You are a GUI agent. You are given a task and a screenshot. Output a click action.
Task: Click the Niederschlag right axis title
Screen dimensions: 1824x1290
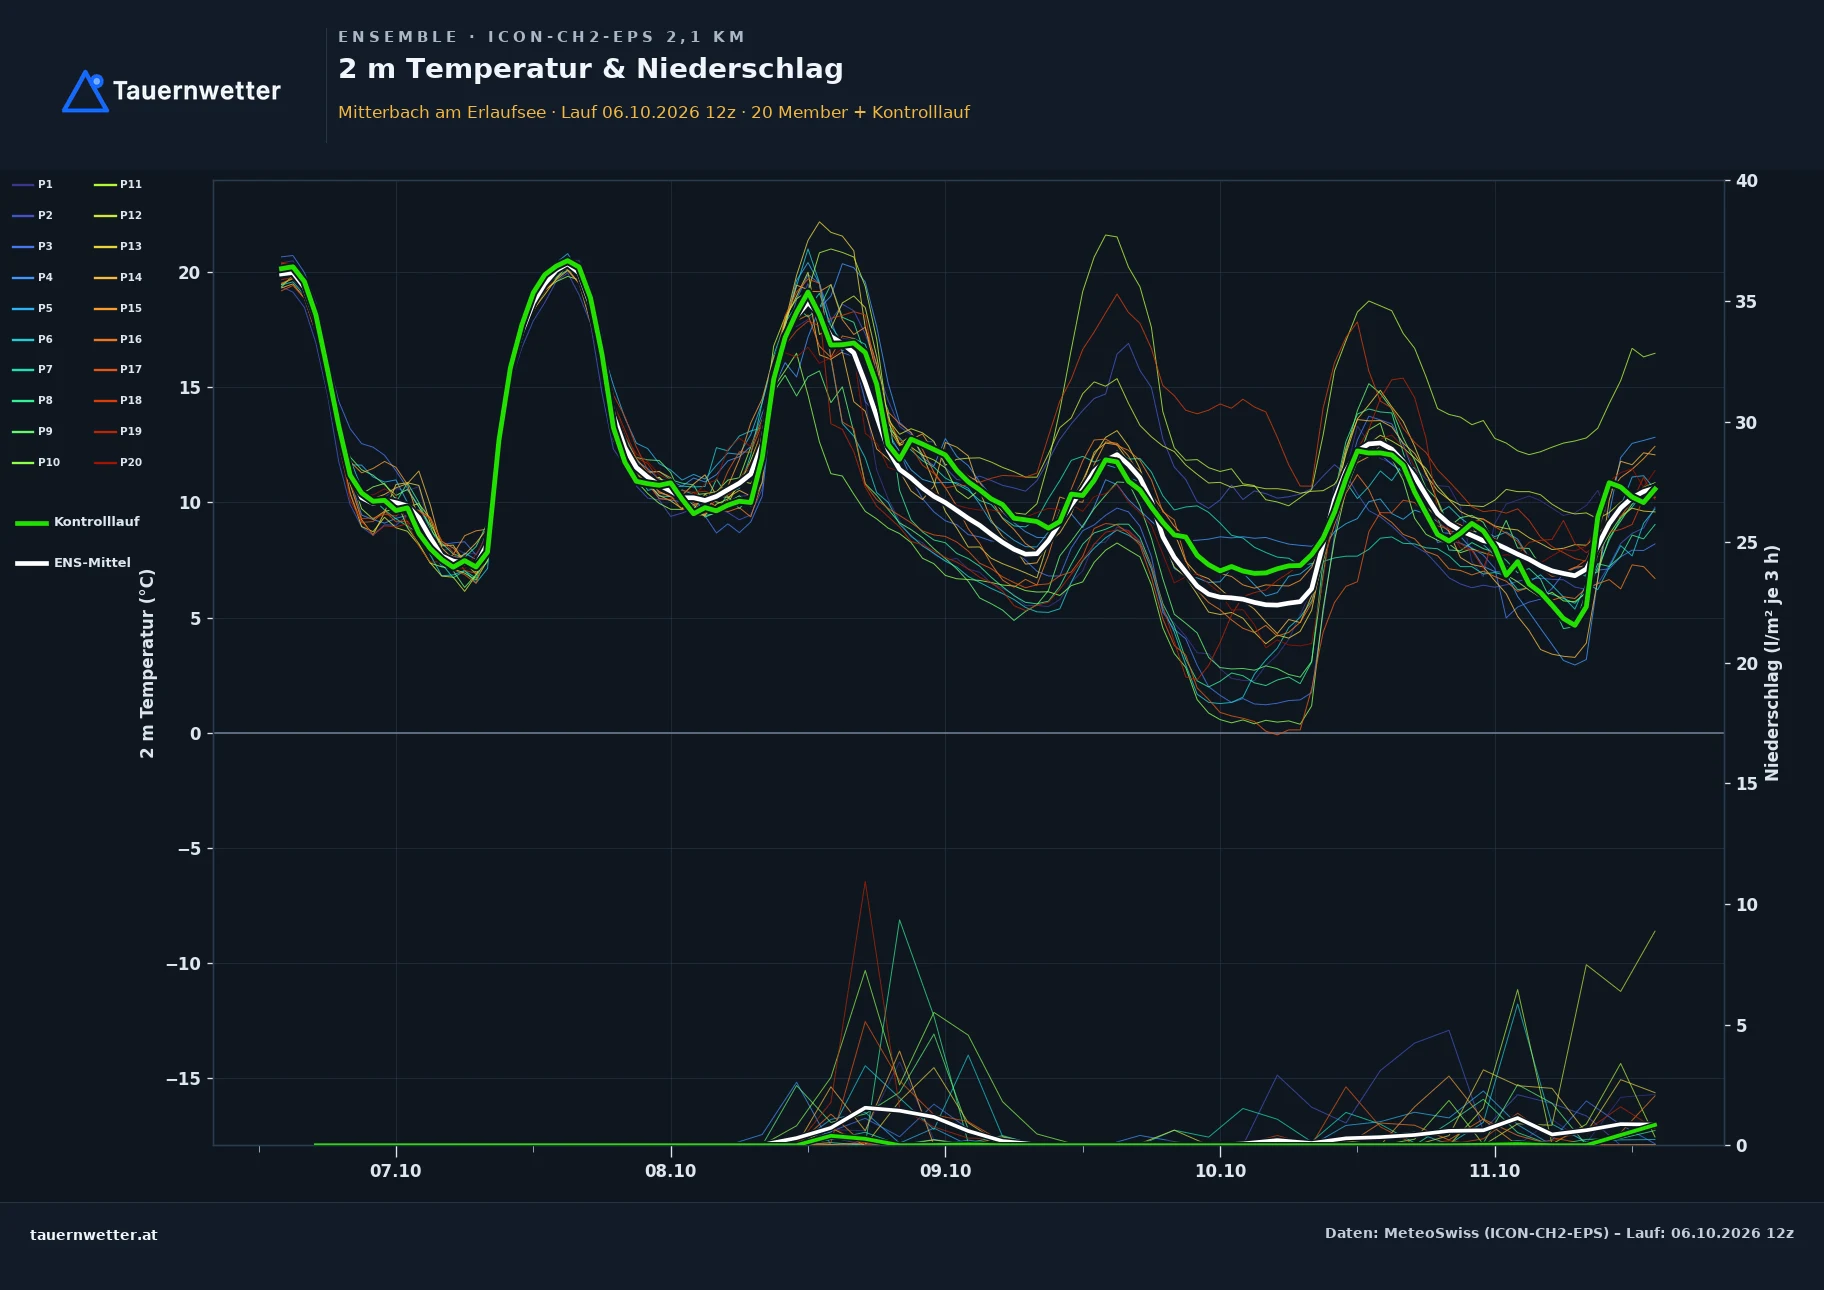coord(1772,663)
